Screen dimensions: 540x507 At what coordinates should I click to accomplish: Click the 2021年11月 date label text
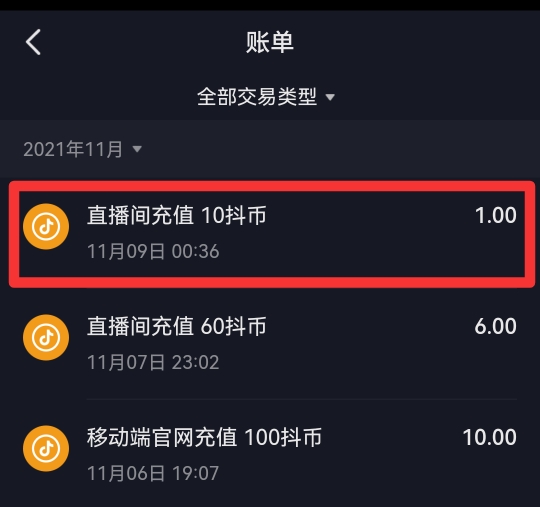73,149
